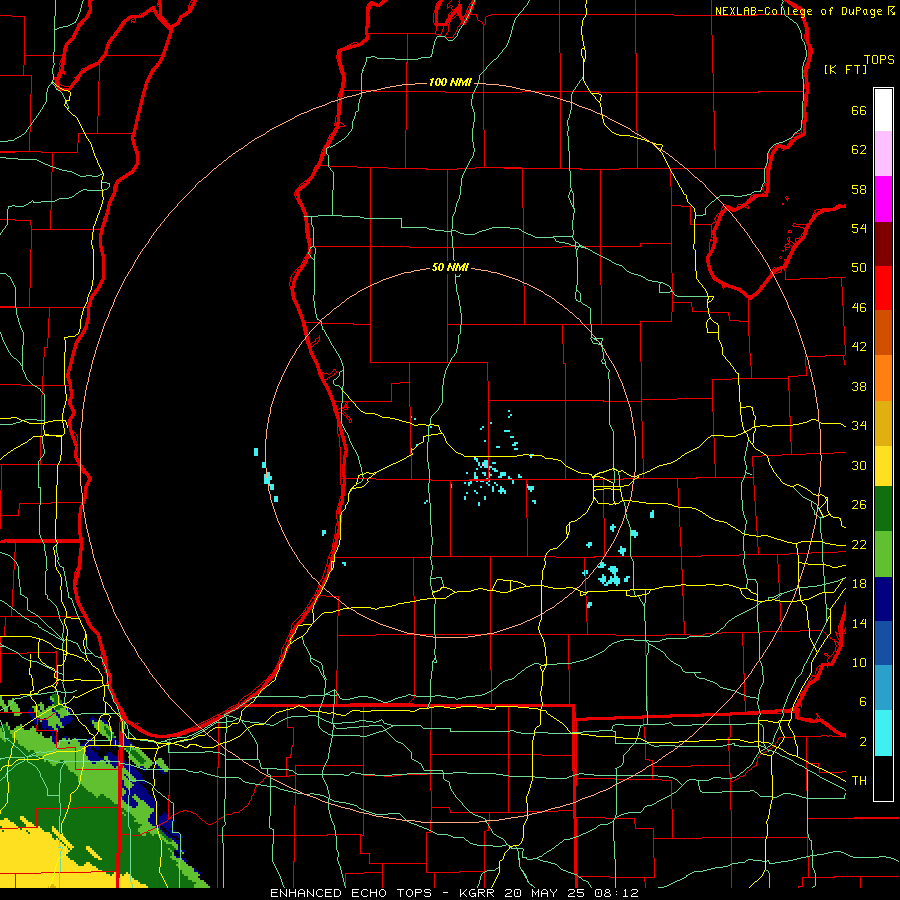This screenshot has width=900, height=900.
Task: Click the '6' legend value
Action: pos(862,702)
